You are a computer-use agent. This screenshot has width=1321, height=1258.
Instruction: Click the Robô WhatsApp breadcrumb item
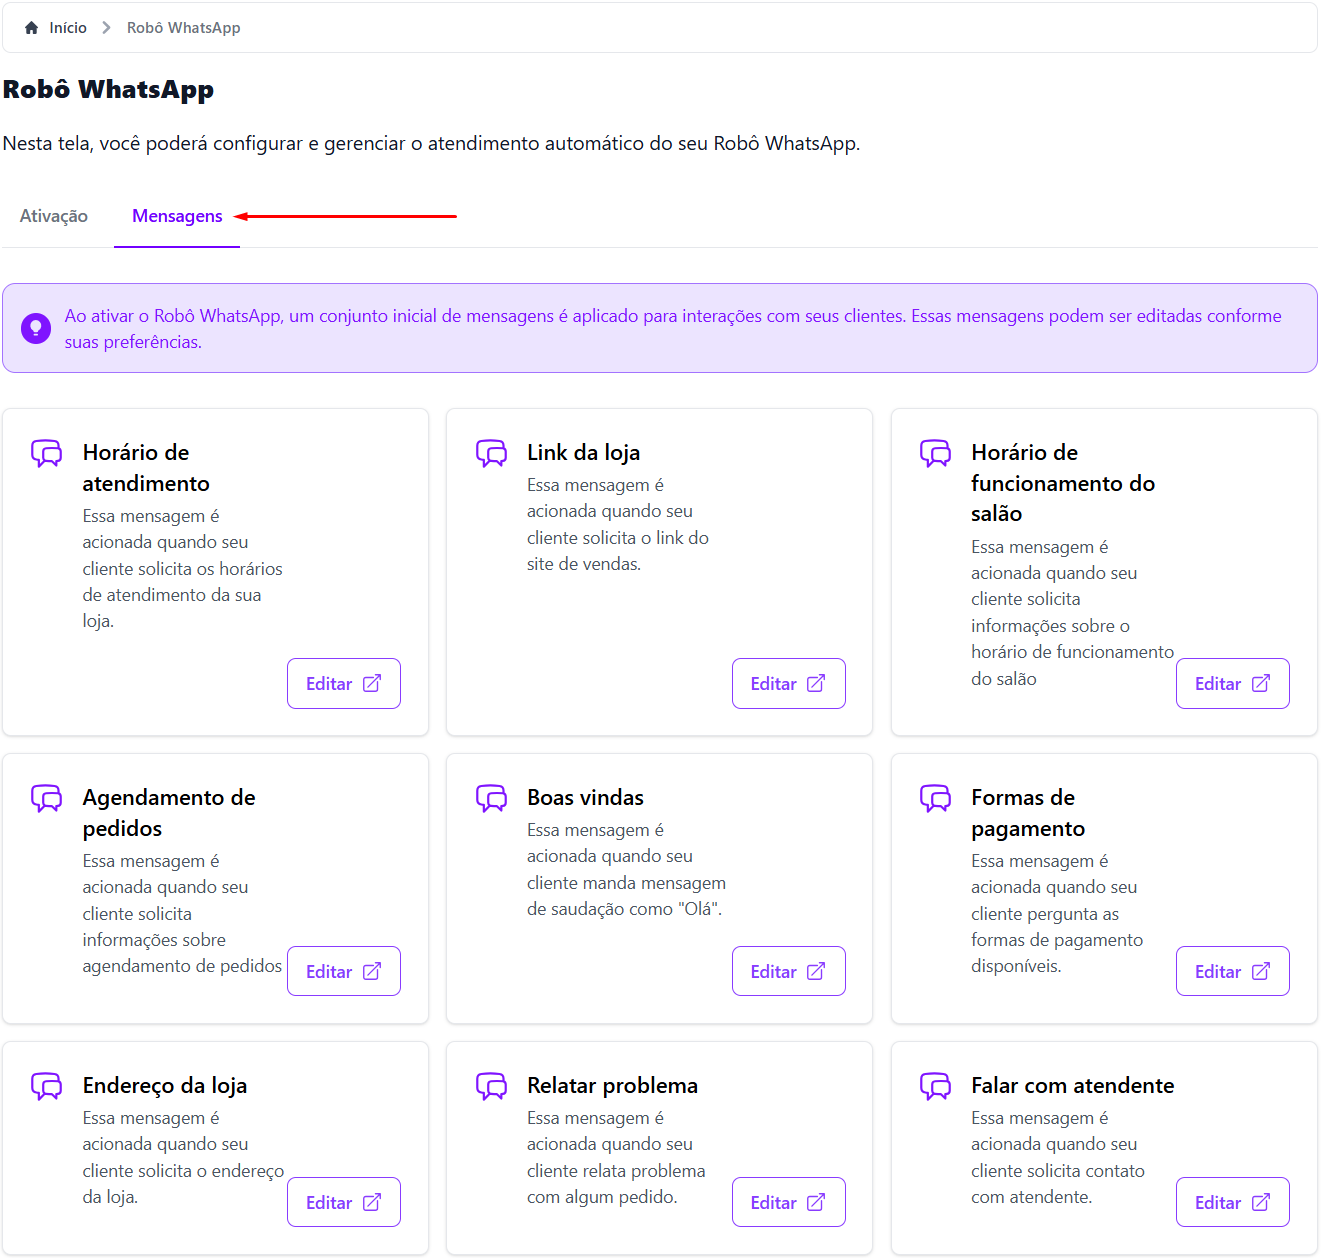click(x=183, y=28)
